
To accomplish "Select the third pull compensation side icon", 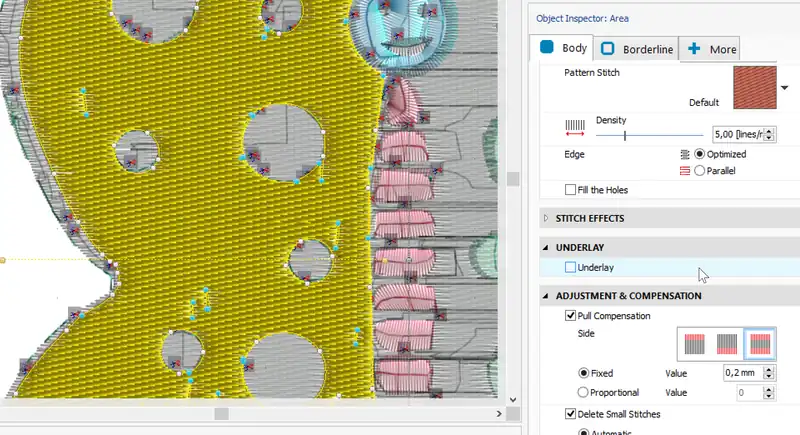I will coord(759,344).
